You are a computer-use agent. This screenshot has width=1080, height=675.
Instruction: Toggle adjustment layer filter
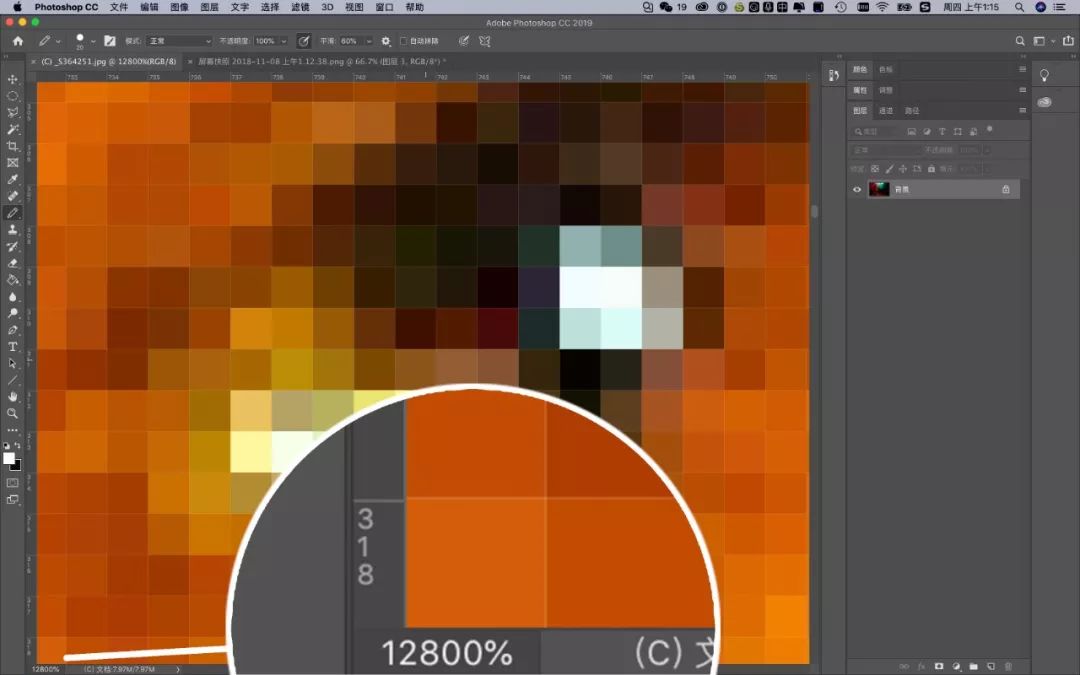pyautogui.click(x=927, y=132)
